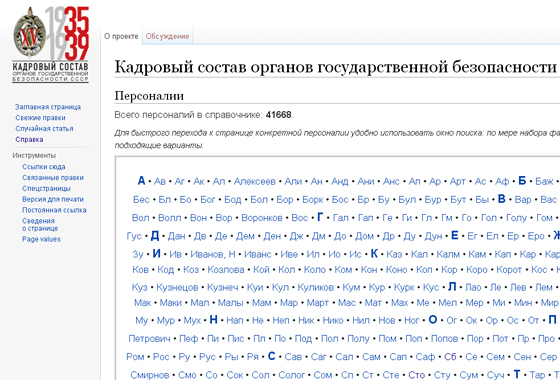560x380 pixels.
Task: Open 'Свежие правки' sidebar link
Action: [40, 118]
